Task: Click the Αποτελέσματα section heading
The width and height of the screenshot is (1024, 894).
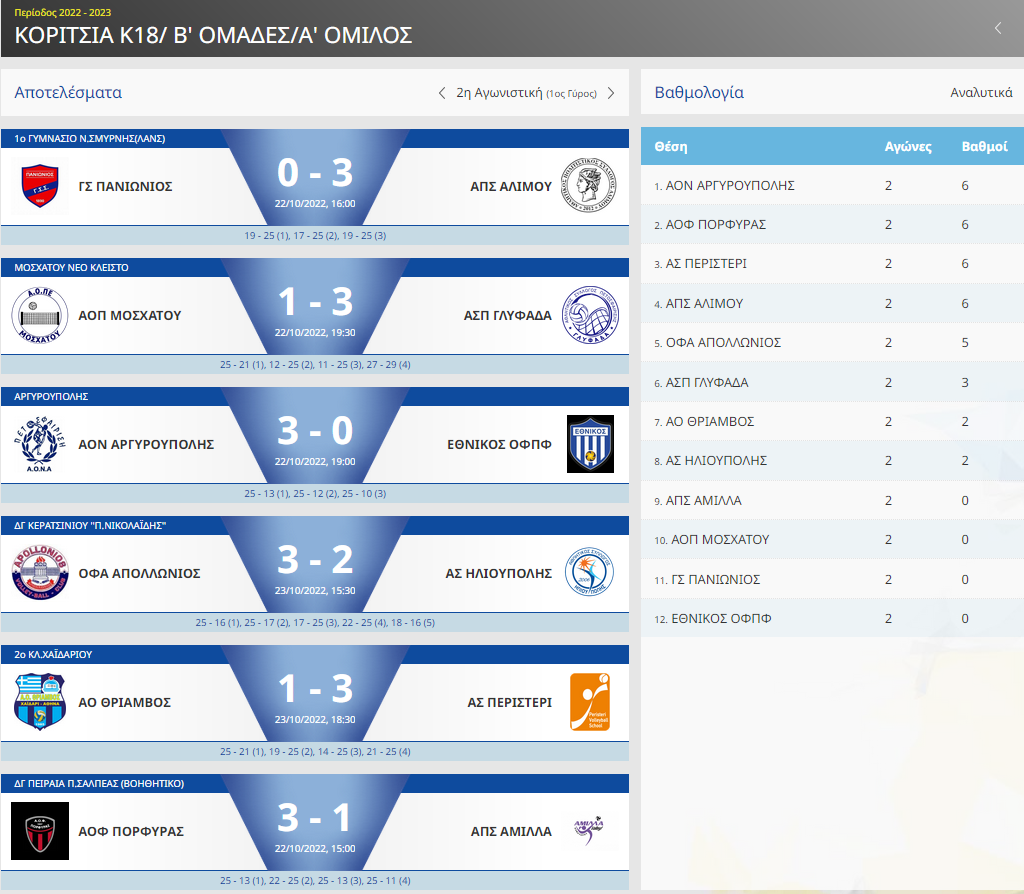Action: (68, 93)
